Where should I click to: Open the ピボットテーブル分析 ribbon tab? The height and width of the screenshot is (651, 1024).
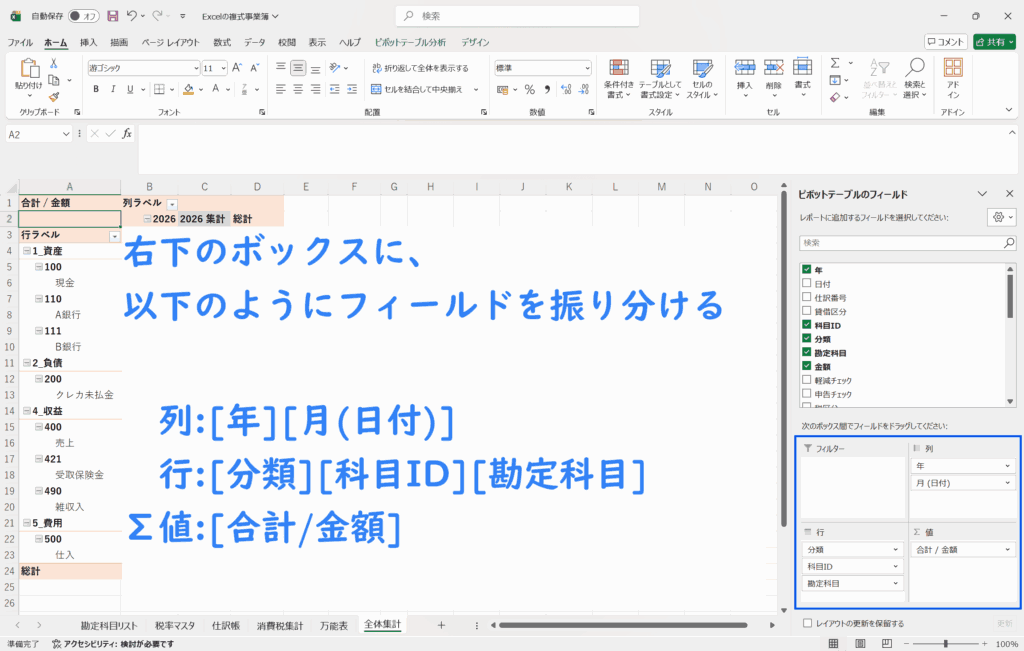[409, 42]
